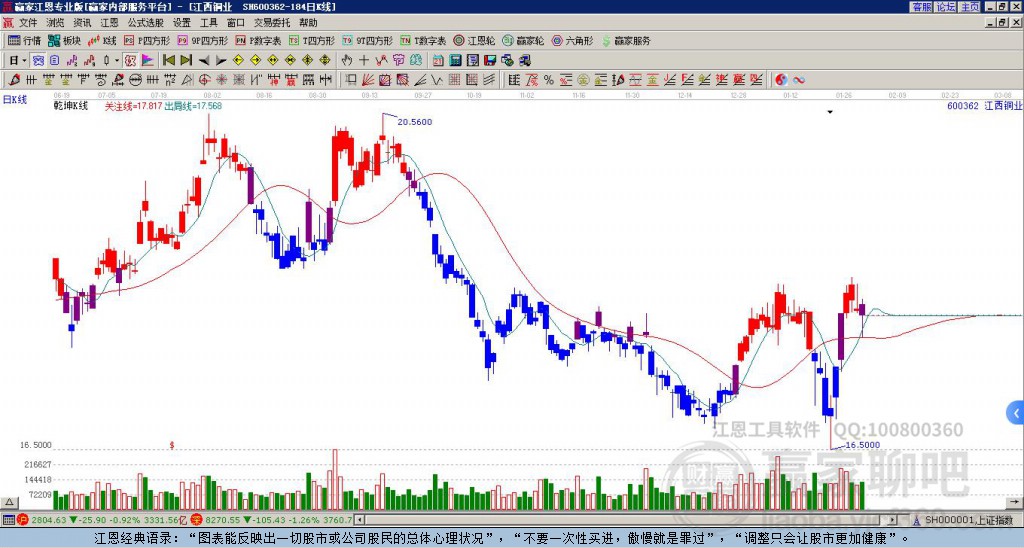Click the 关注线=17.817 indicator text
Viewport: 1024px width, 548px height.
pos(133,106)
